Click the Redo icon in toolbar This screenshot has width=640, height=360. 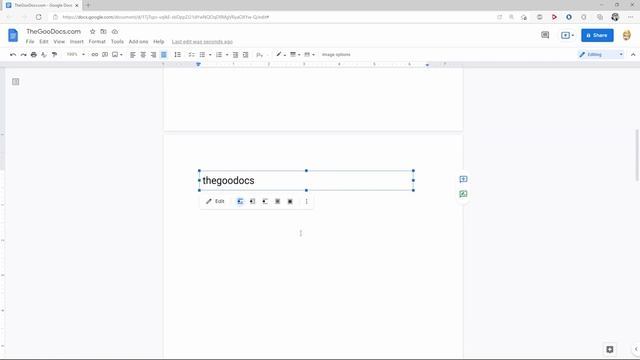coord(23,55)
